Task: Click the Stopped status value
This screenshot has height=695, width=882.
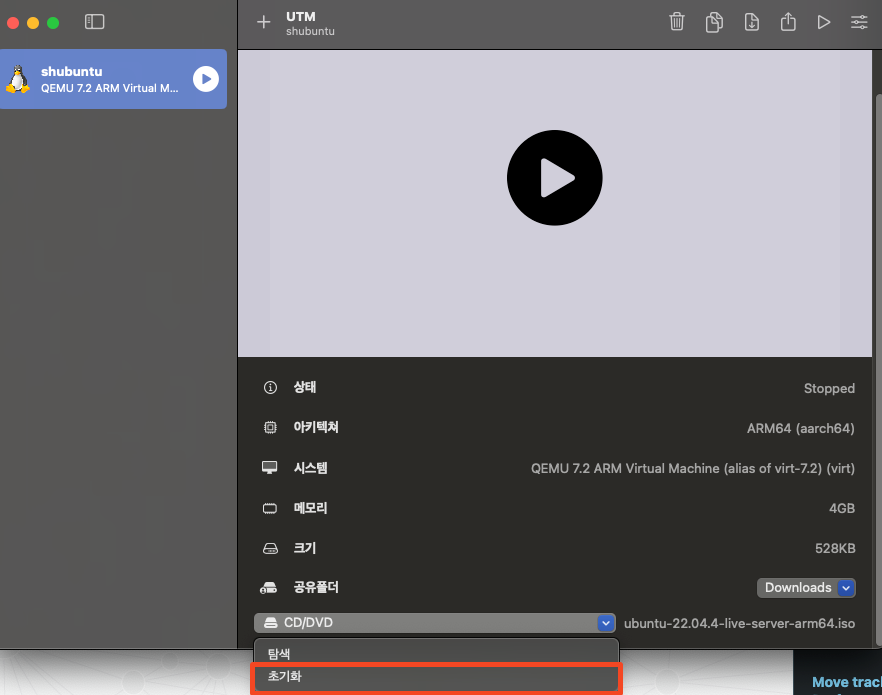Action: [x=829, y=389]
